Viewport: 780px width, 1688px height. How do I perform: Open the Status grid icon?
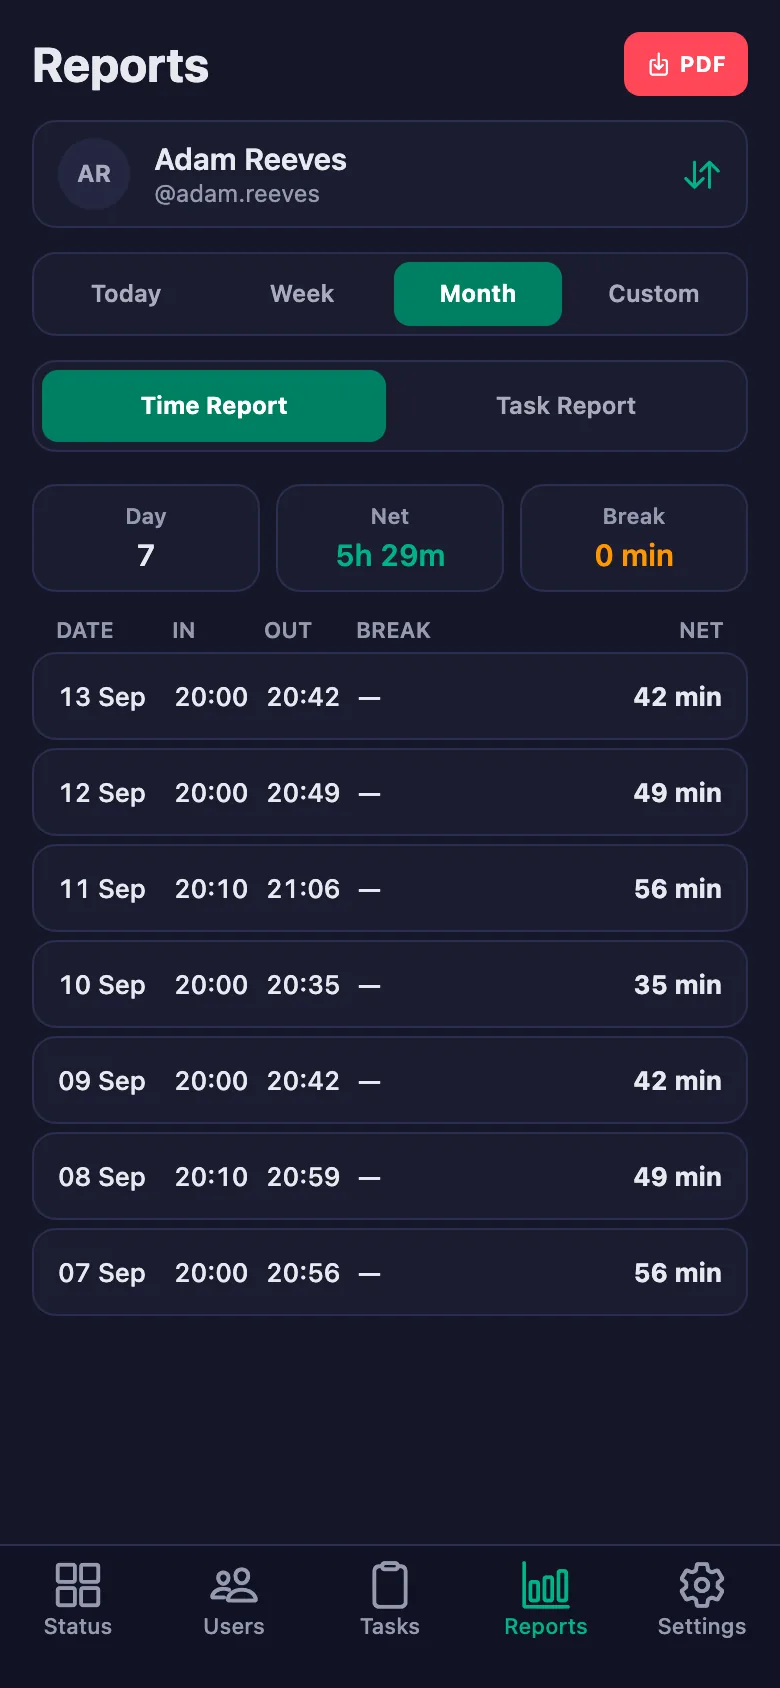pos(78,1585)
